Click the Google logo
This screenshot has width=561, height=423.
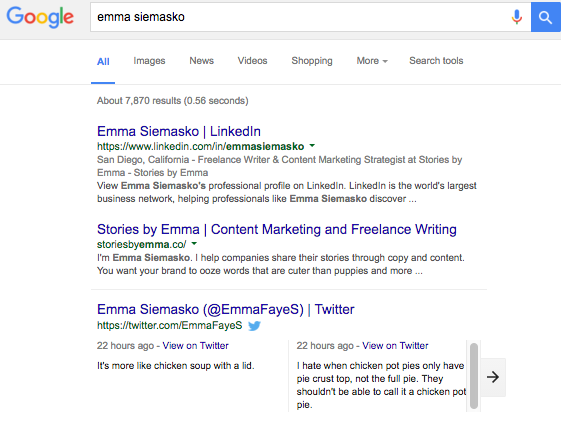coord(40,17)
